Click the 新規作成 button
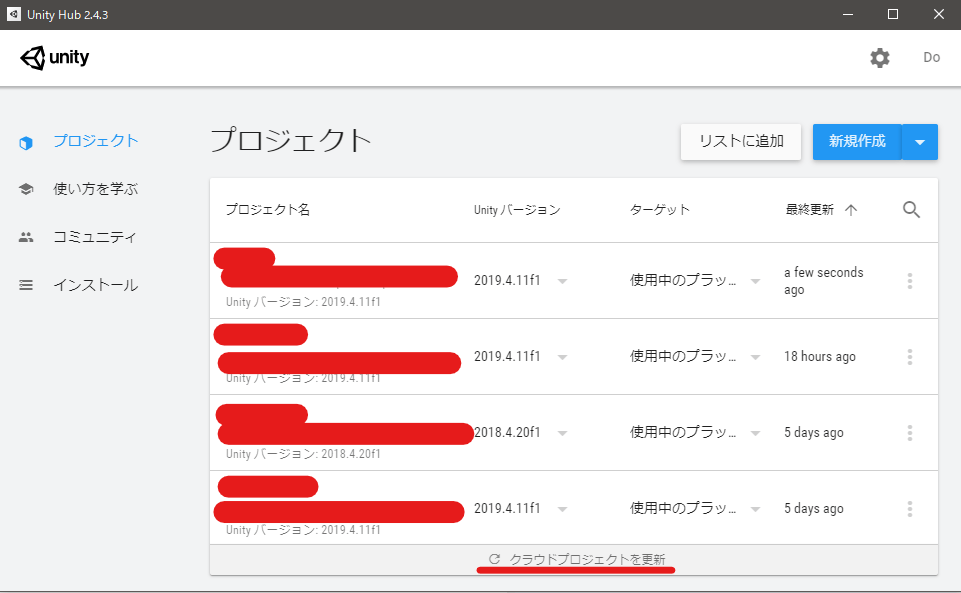 [x=857, y=142]
